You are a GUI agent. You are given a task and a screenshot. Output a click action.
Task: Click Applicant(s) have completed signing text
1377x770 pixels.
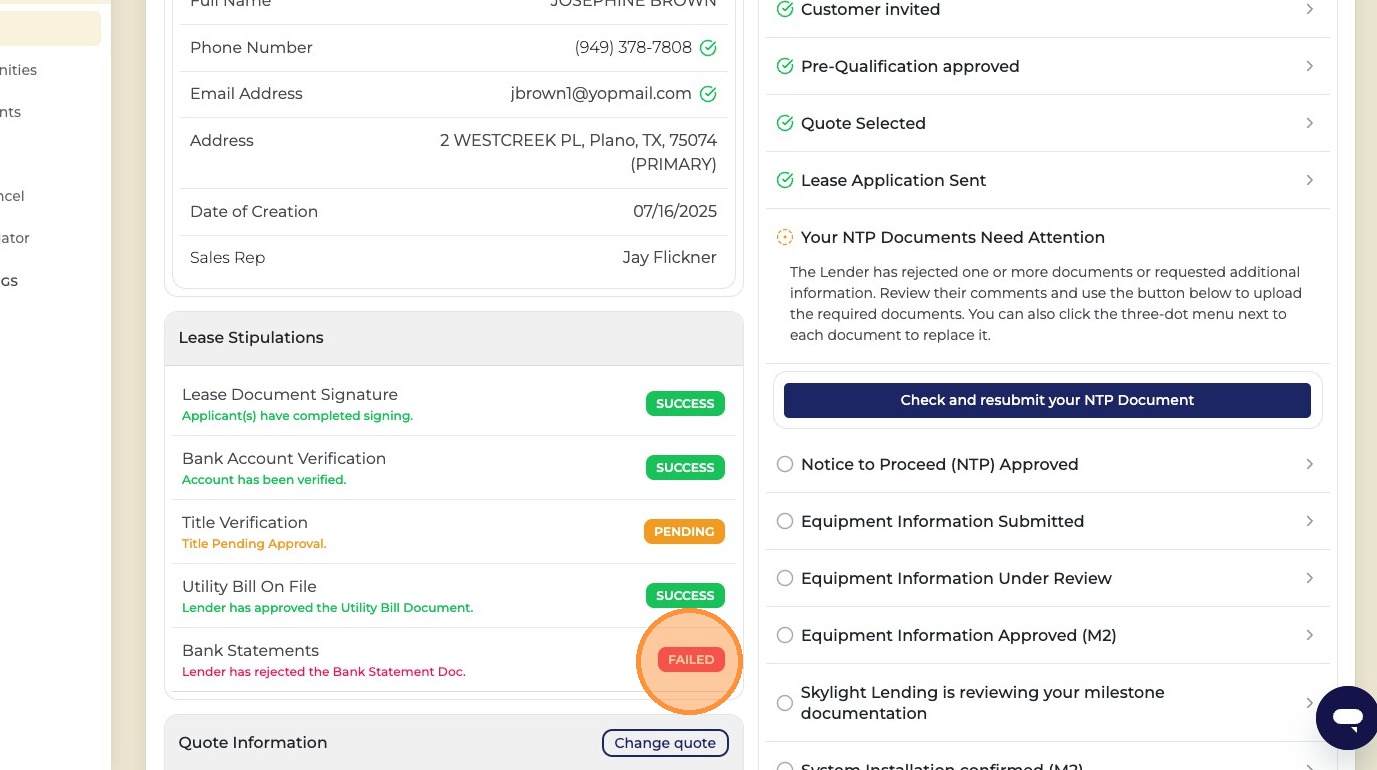(297, 416)
